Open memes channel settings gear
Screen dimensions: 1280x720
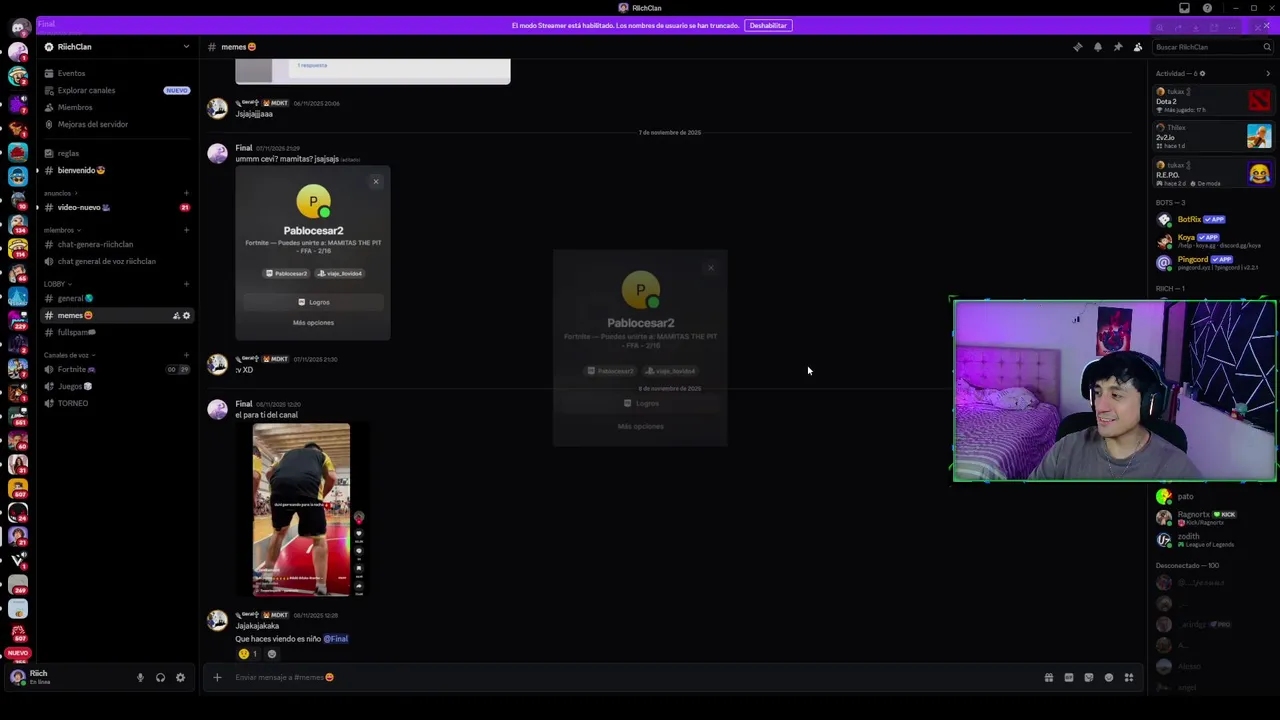pyautogui.click(x=186, y=316)
